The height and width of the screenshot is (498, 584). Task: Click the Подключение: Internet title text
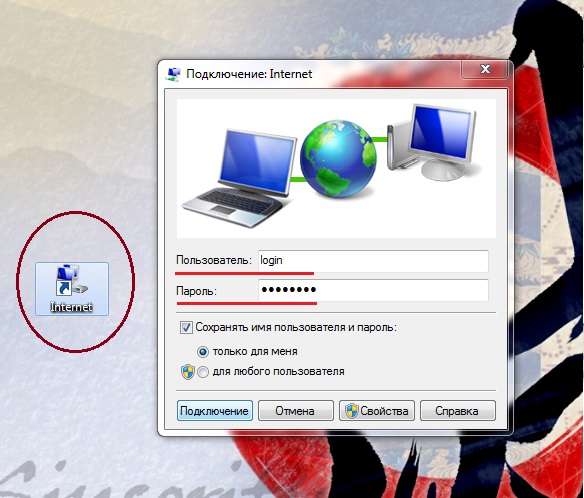249,74
